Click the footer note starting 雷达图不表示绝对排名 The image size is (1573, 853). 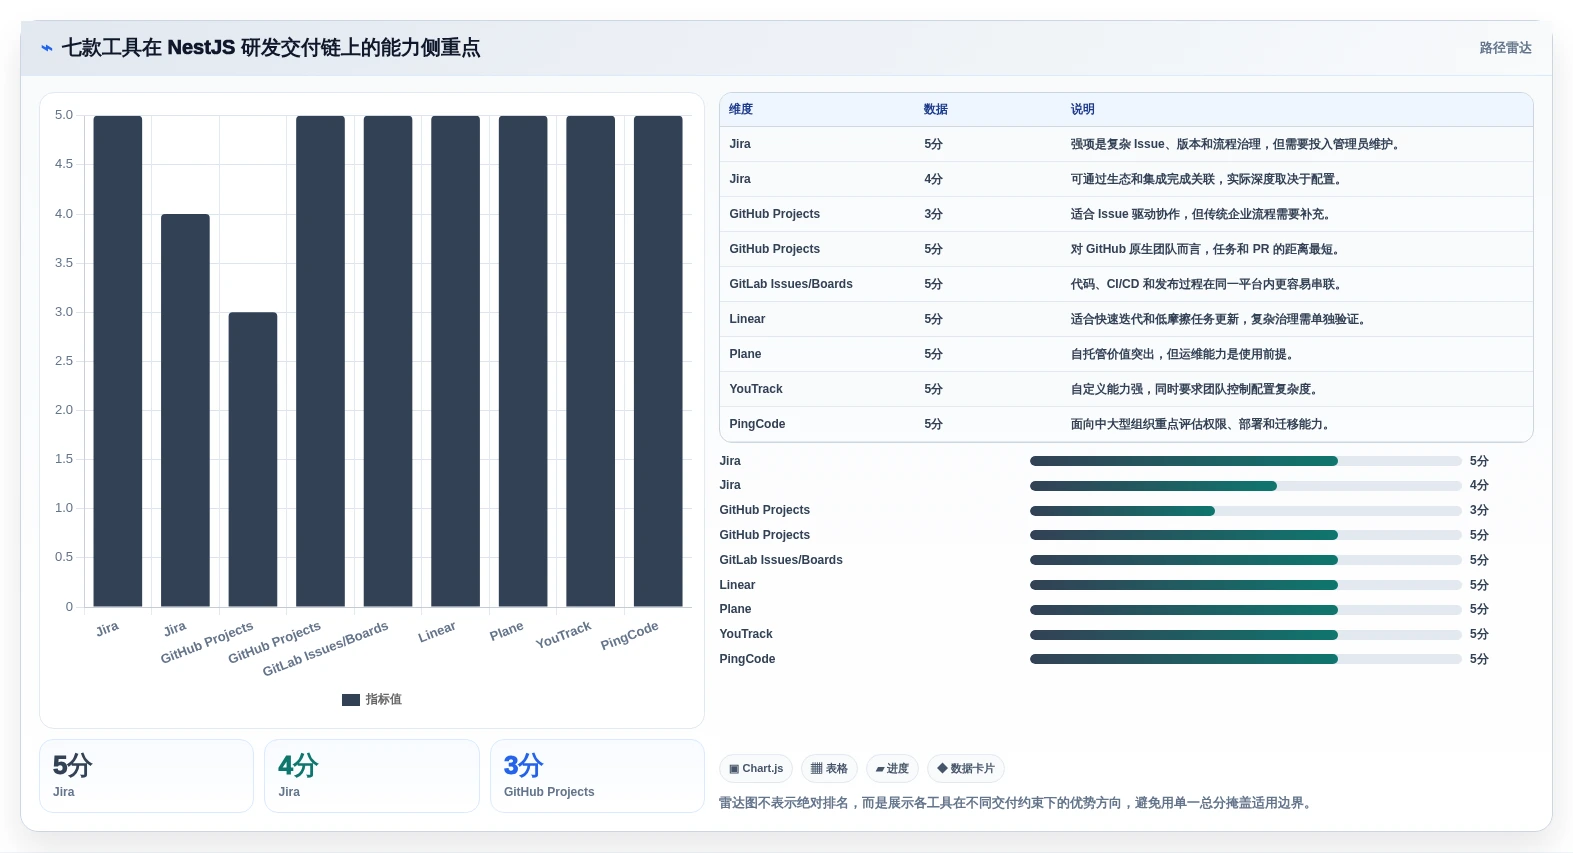[1017, 803]
